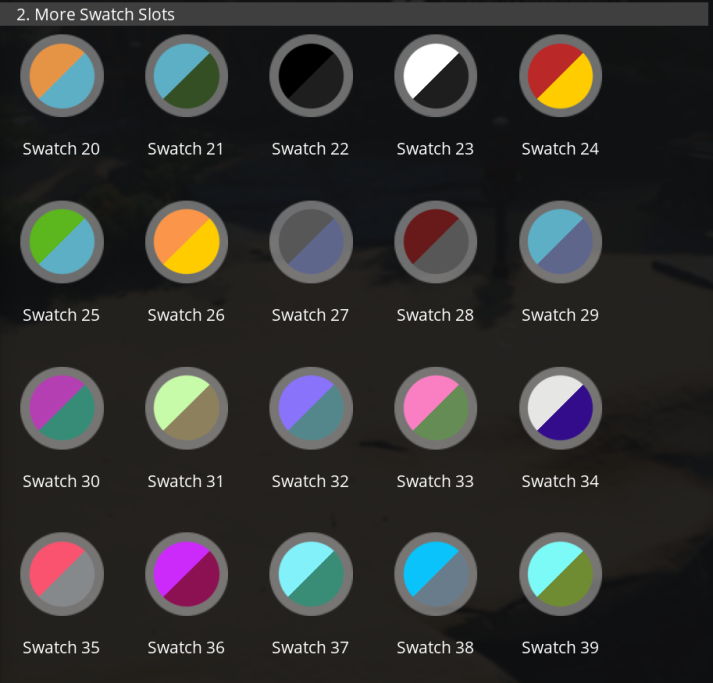Select white and black Swatch 23

(435, 76)
